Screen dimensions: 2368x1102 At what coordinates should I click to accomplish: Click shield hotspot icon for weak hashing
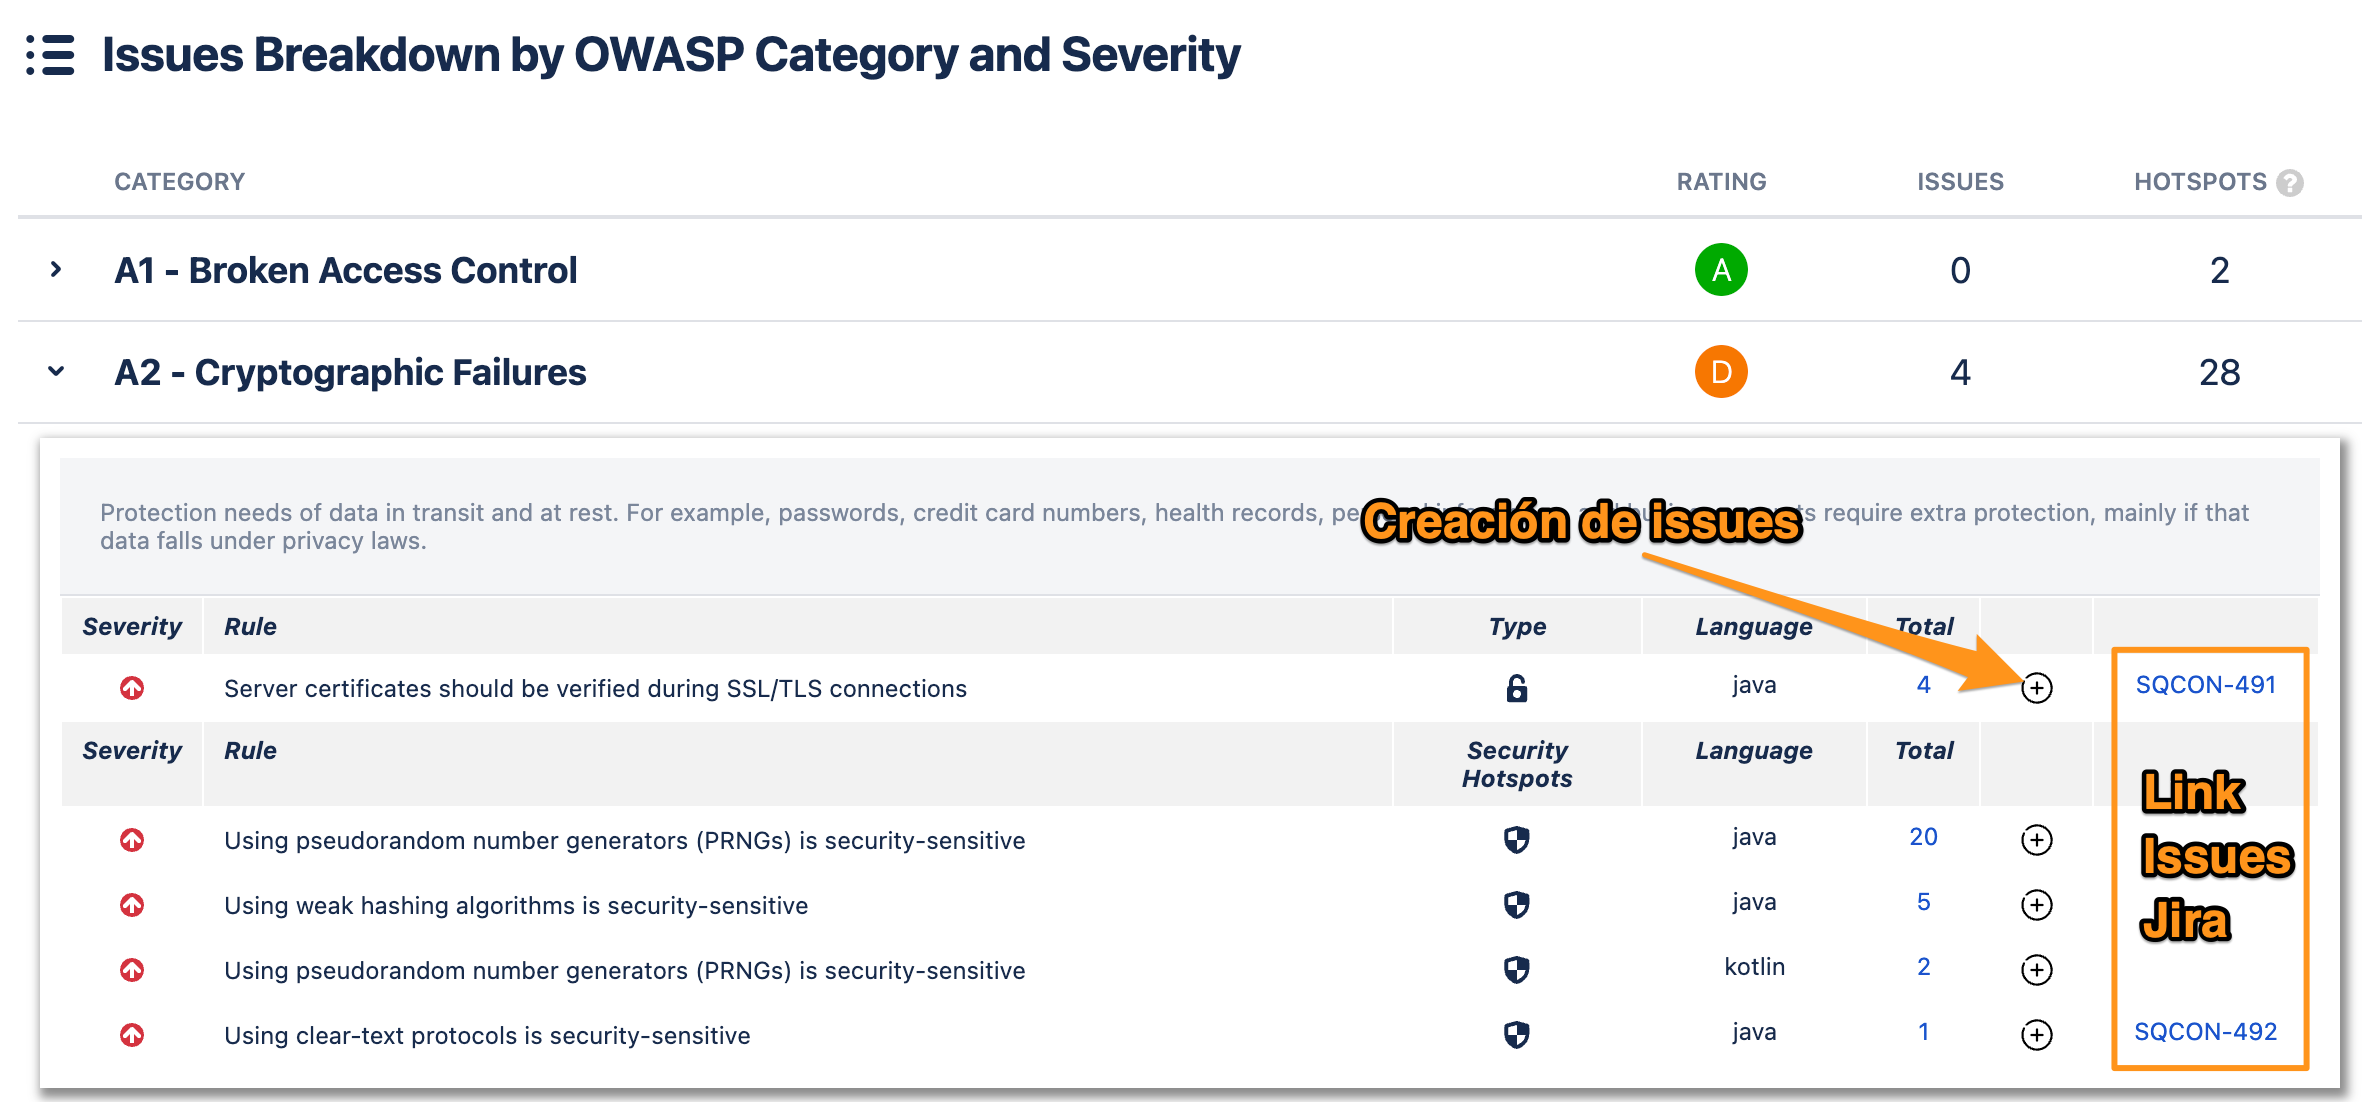pyautogui.click(x=1517, y=905)
